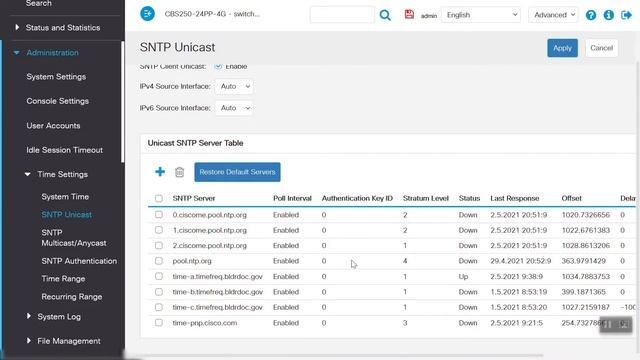Click the search magnifier icon
Viewport: 640px width, 360px height.
385,15
